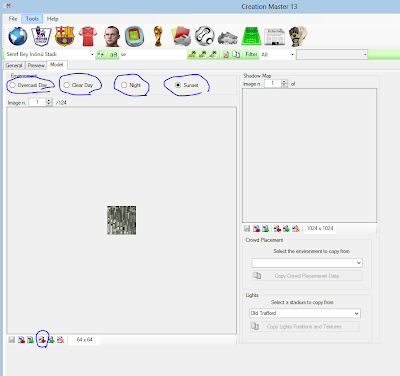Viewport: 400px width, 376px height.
Task: Switch to the Model tab
Action: [57, 65]
